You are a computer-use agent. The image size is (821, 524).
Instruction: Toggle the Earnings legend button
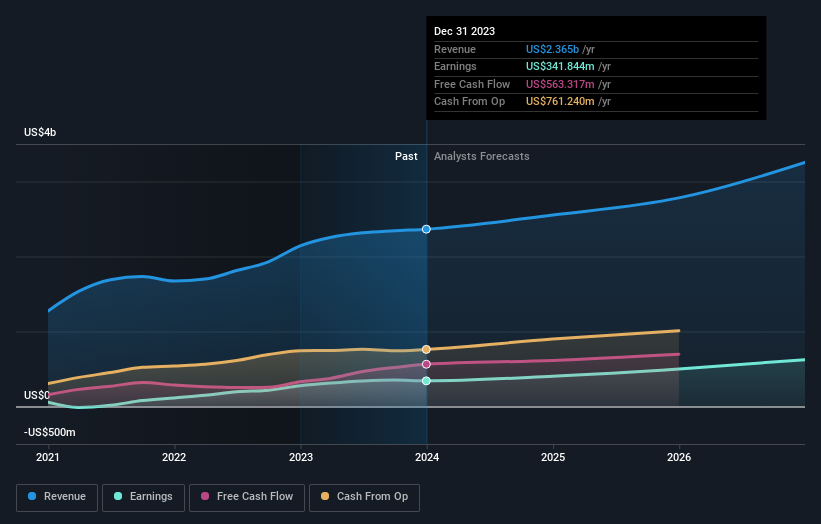point(143,497)
